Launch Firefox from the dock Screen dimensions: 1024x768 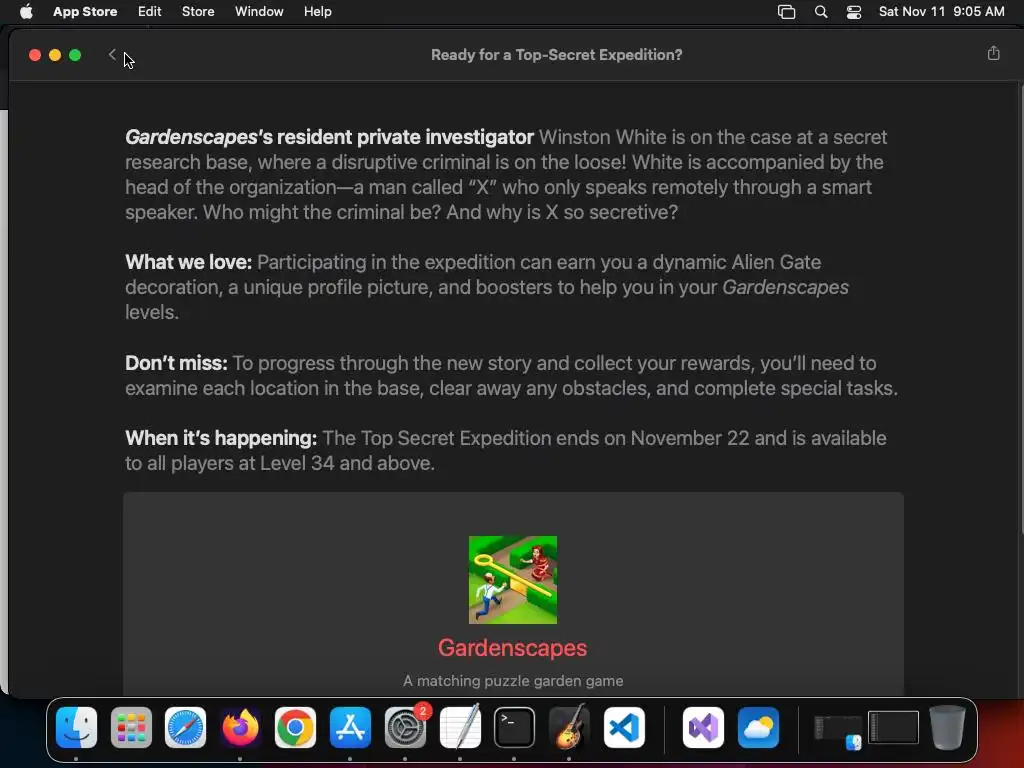tap(240, 728)
